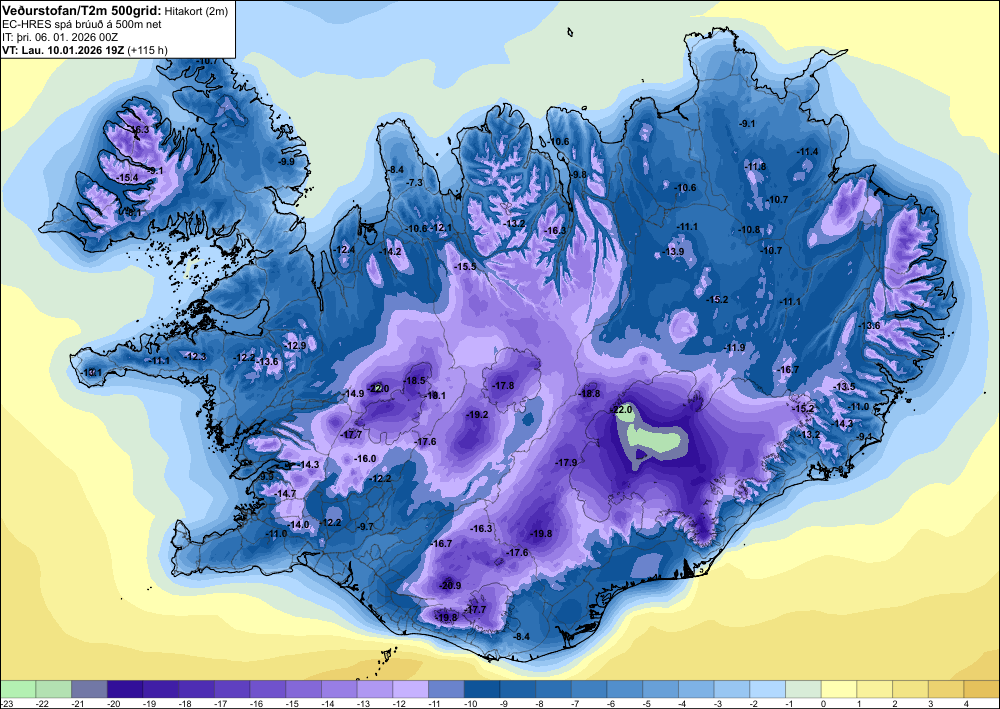The width and height of the screenshot is (1000, 709).
Task: Click the -13.9 temperature label
Action: [x=673, y=252]
